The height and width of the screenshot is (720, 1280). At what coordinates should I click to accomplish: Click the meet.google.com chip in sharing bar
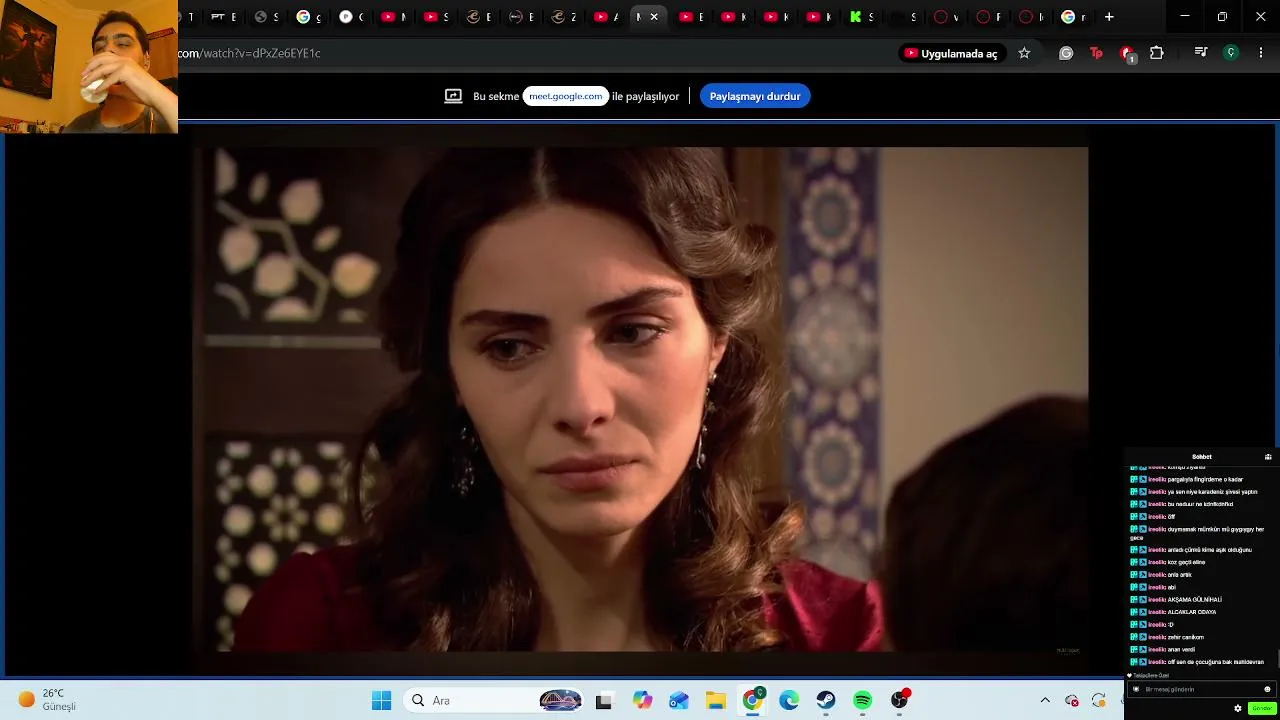(566, 96)
